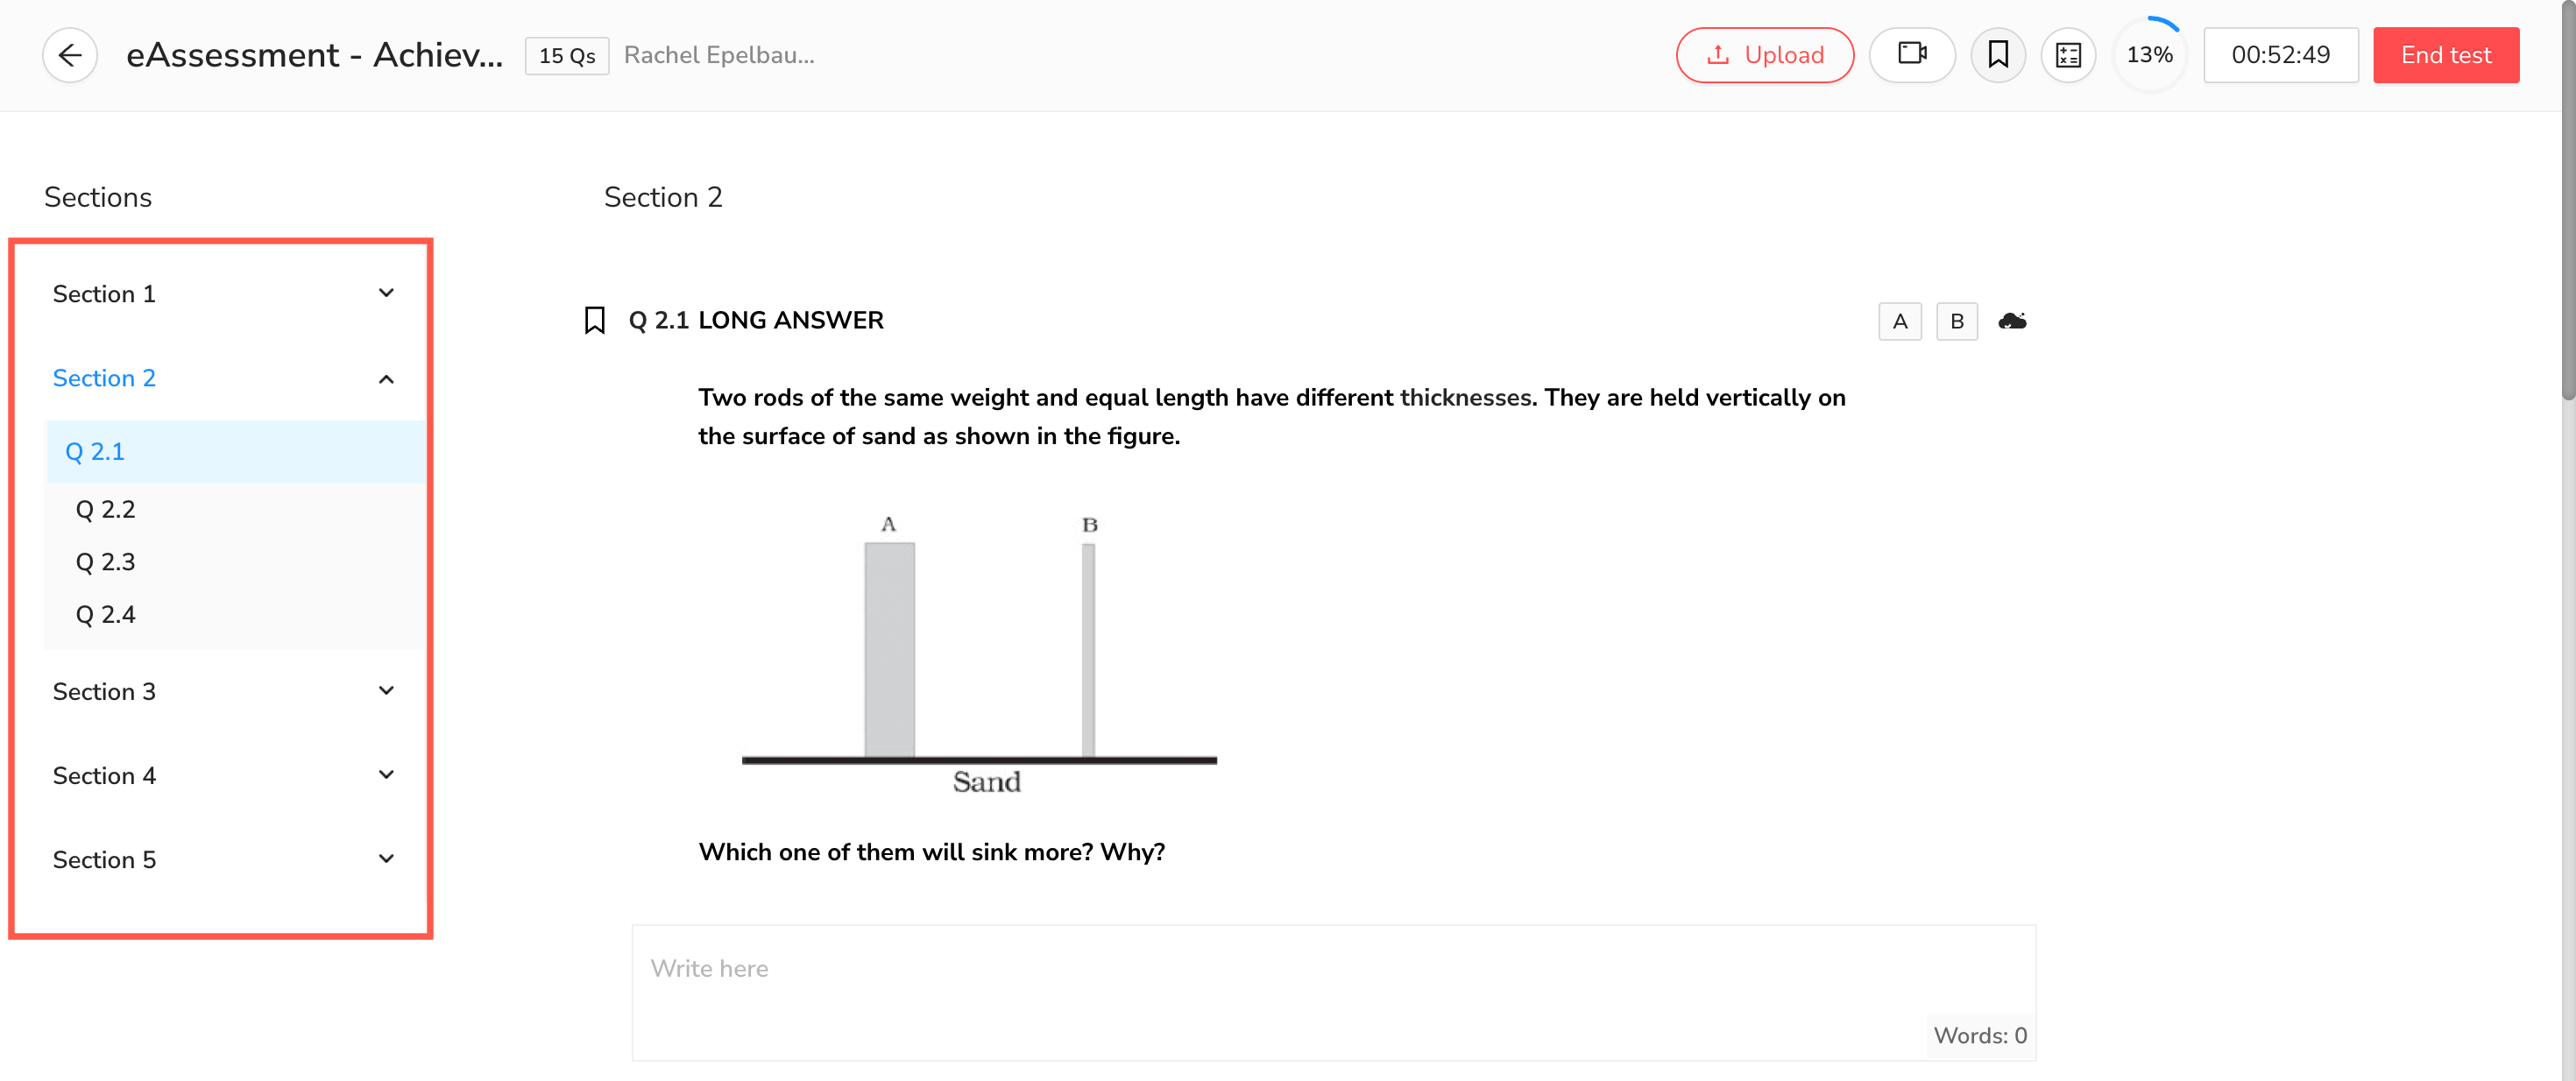The image size is (2576, 1081).
Task: Click the Upload button
Action: [1764, 55]
